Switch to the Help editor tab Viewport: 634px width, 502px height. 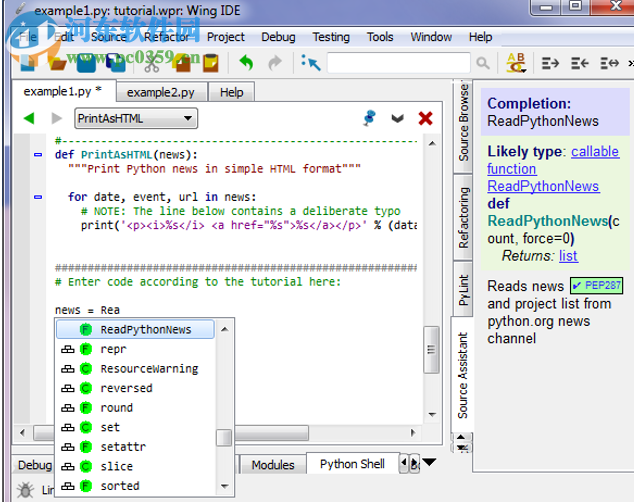(231, 92)
